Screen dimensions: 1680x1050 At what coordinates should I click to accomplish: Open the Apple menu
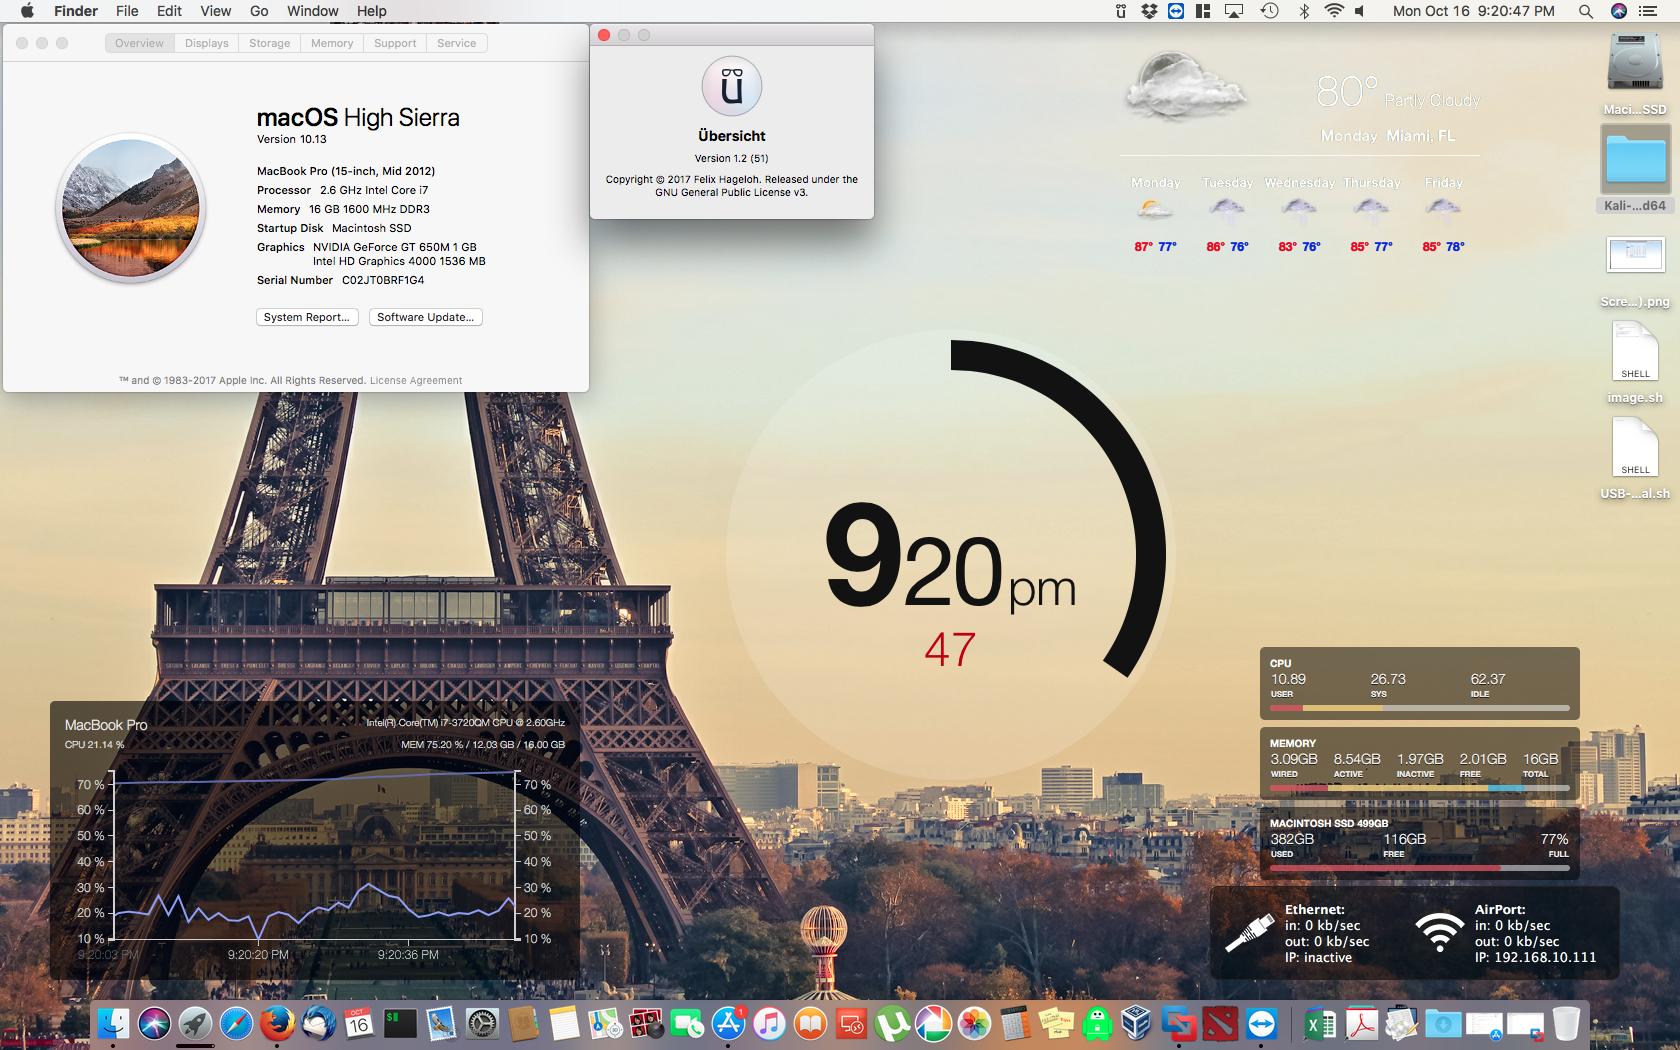coord(27,11)
